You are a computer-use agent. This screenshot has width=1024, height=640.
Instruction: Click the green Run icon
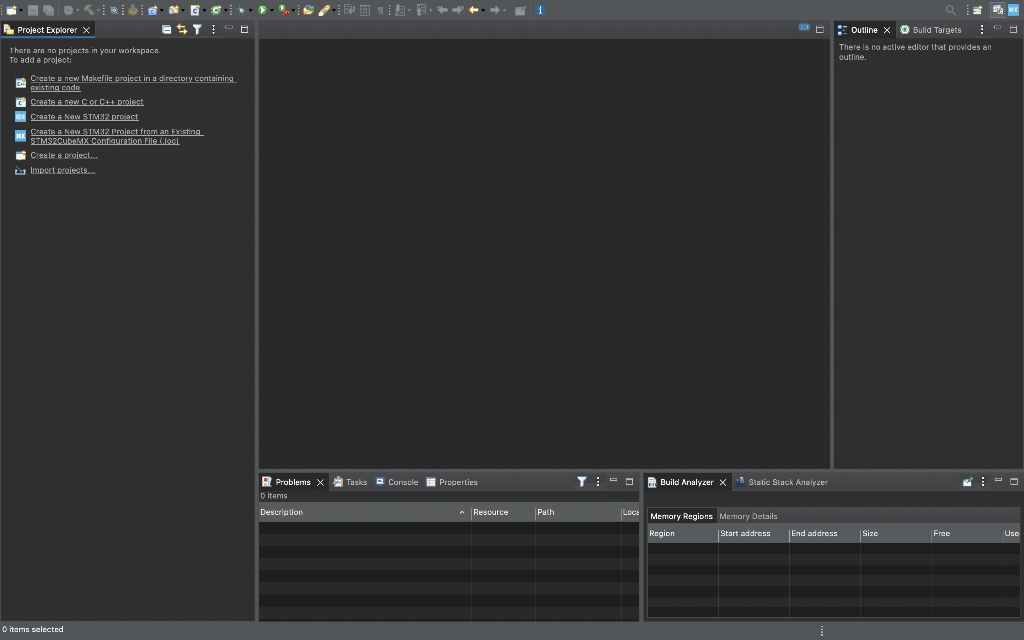click(262, 10)
